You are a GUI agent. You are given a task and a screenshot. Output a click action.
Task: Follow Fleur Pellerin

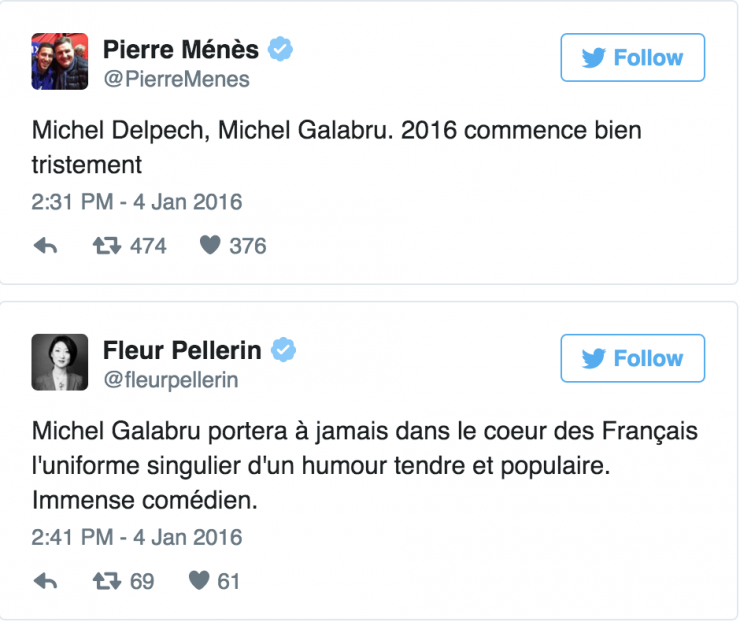(632, 359)
